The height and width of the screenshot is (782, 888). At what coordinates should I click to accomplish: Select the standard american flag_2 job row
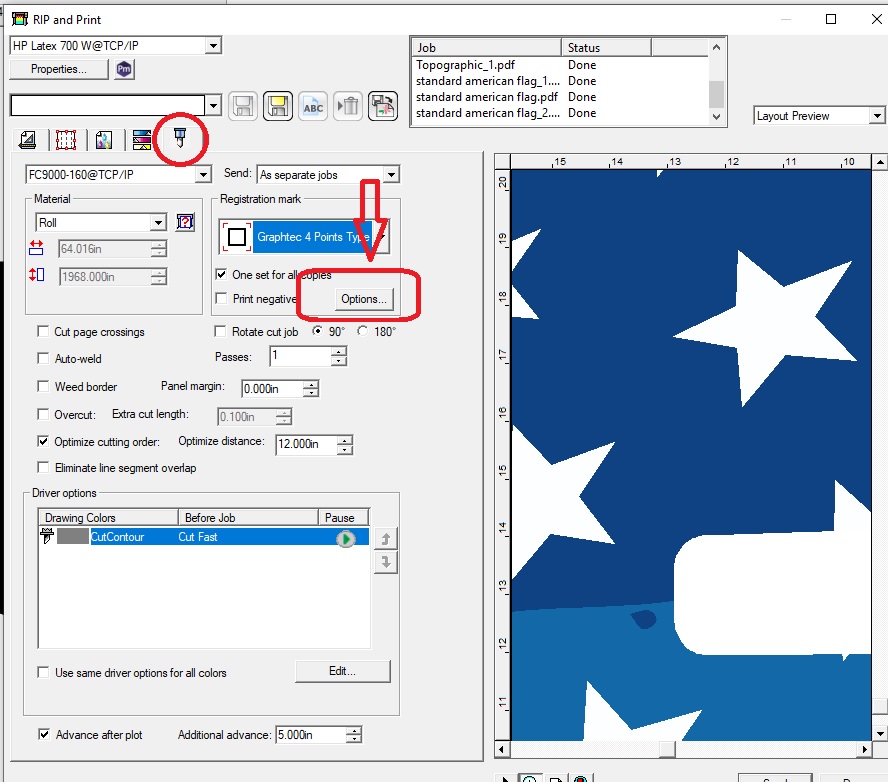click(559, 113)
